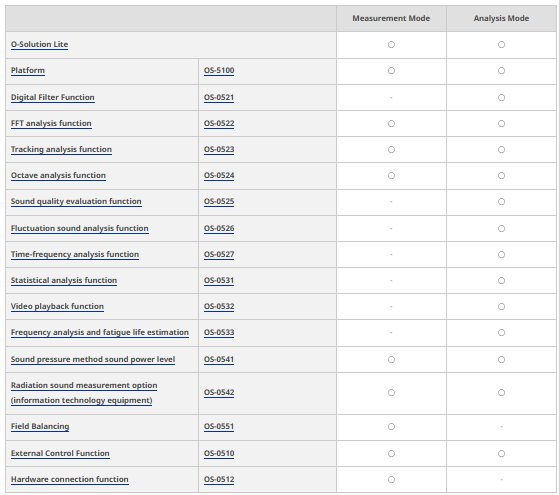Click Analysis Mode circle for Statistical analysis function

502,281
